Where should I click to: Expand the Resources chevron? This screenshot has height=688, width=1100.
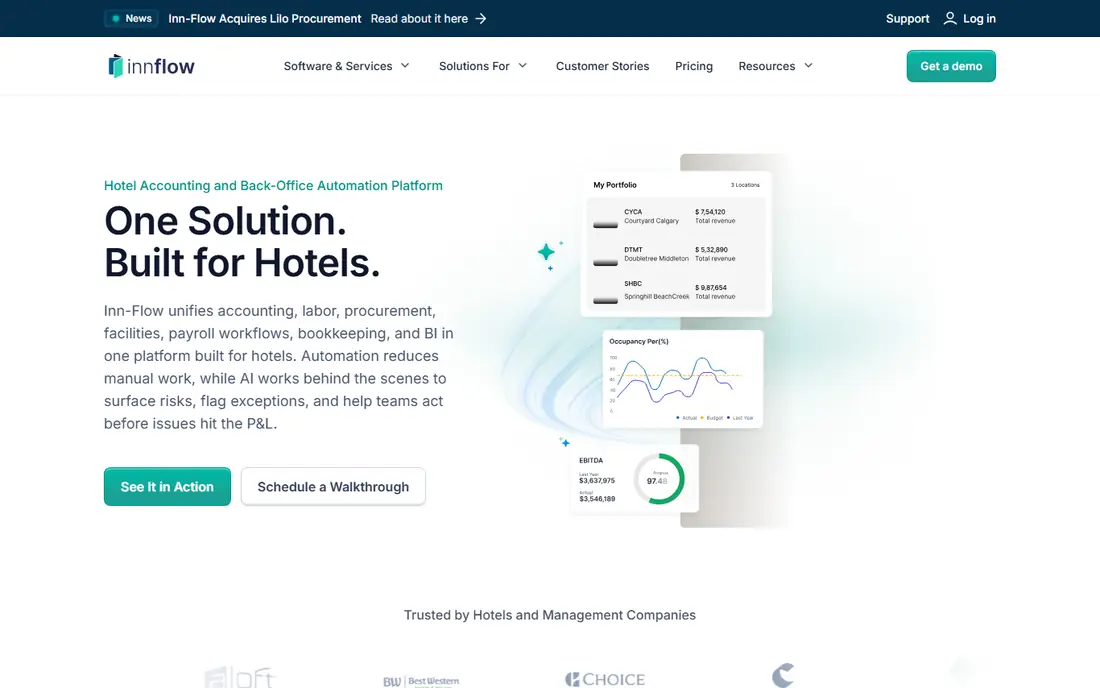(808, 65)
